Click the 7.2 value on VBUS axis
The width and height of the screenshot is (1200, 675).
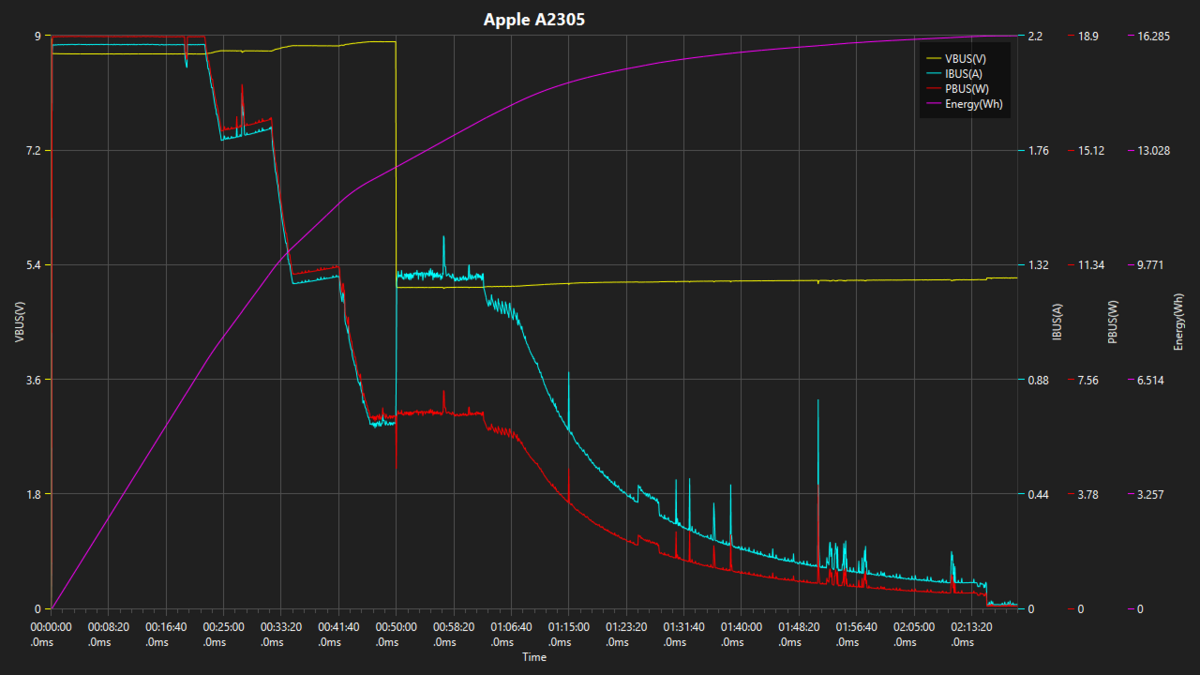tap(34, 151)
